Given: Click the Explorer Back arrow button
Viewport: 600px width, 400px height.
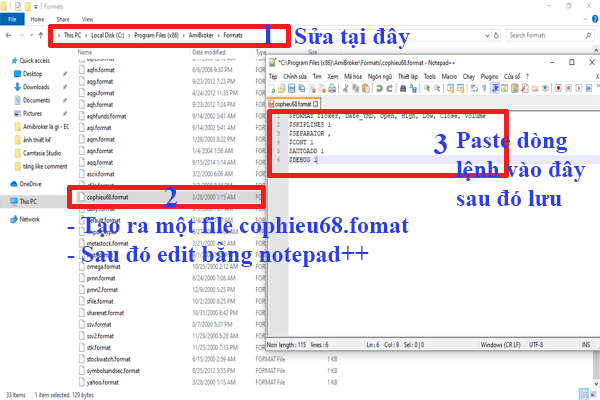Looking at the screenshot, I should tap(8, 35).
